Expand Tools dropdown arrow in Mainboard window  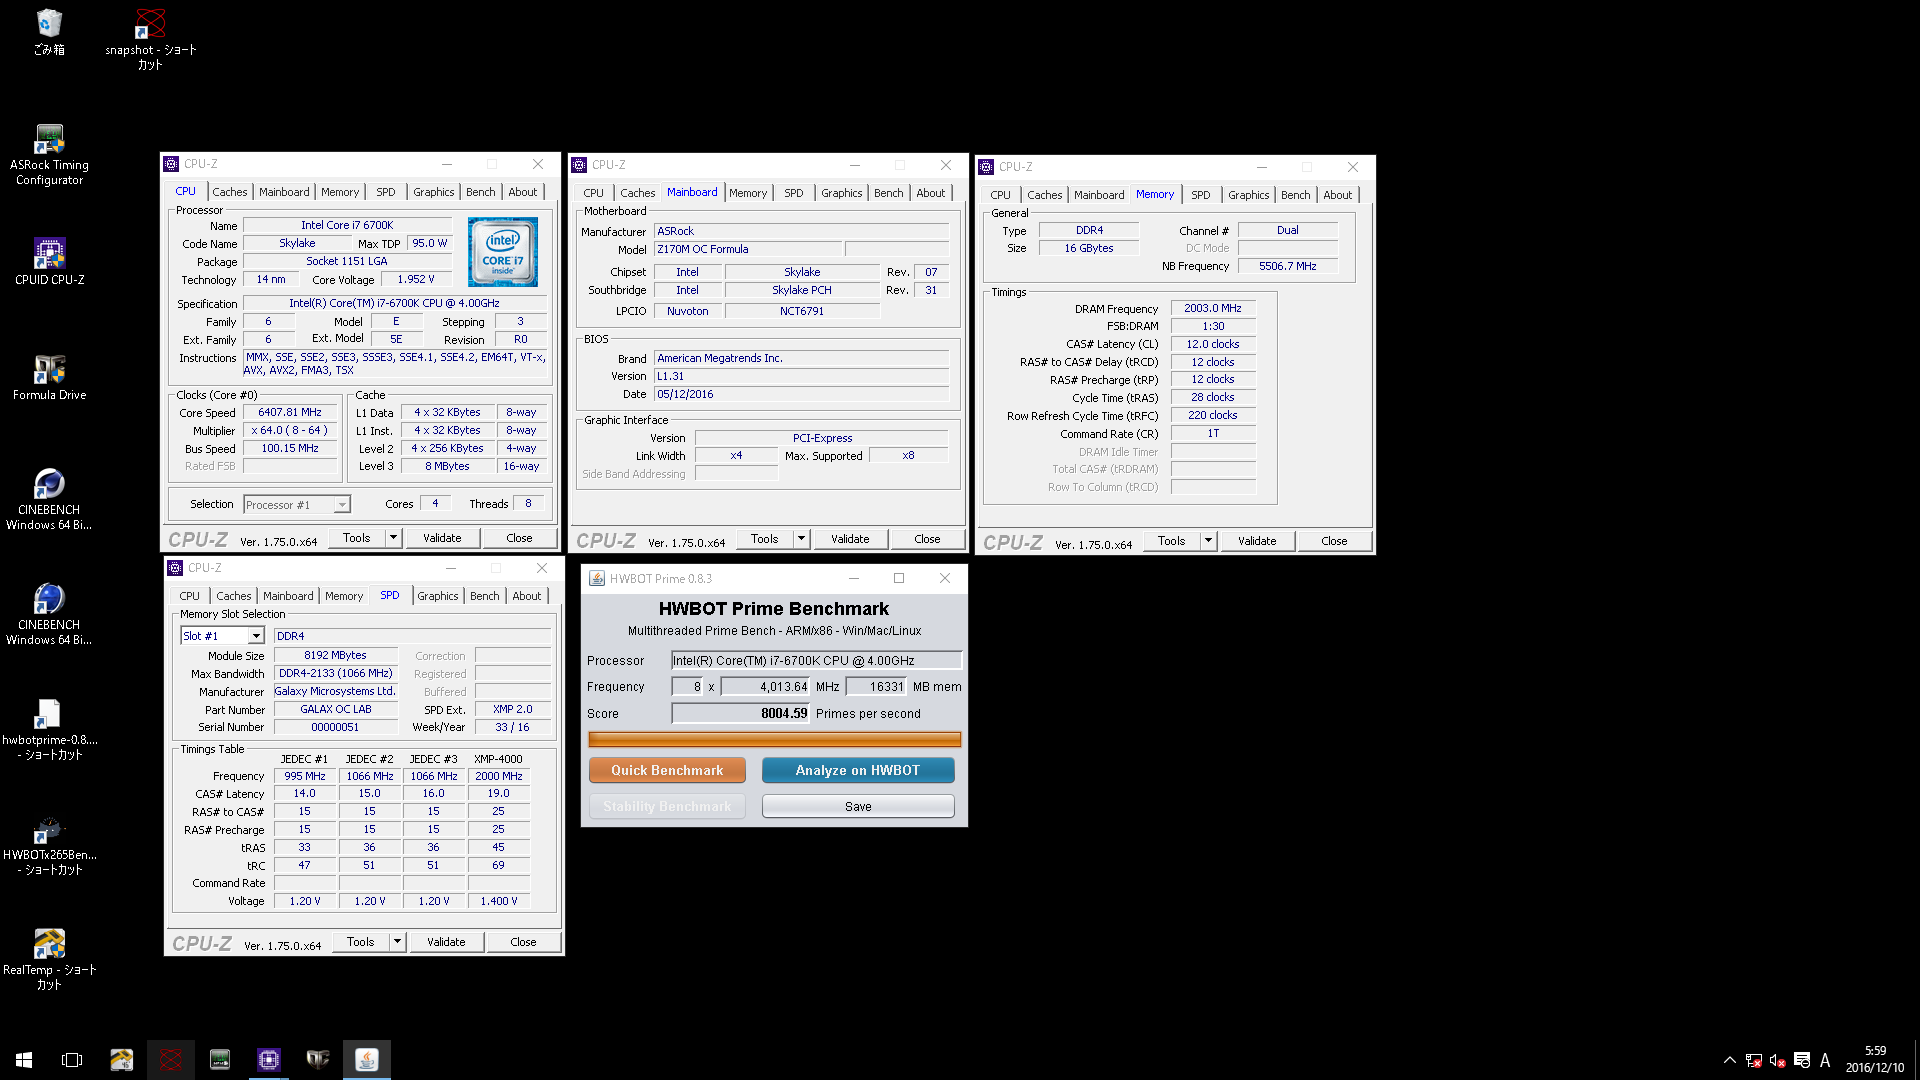click(x=801, y=539)
